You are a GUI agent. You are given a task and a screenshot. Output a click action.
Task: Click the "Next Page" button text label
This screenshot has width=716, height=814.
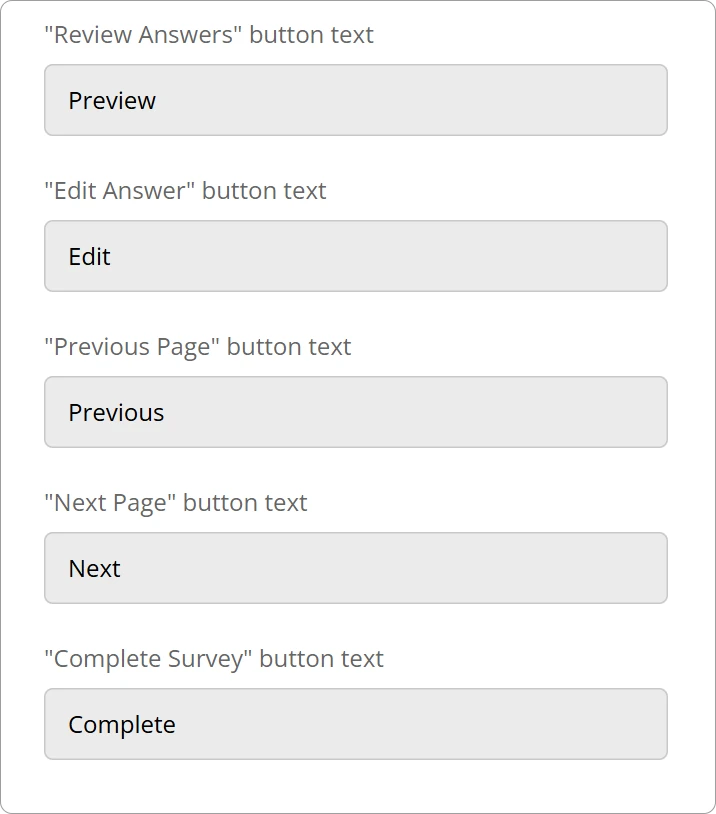pyautogui.click(x=176, y=503)
